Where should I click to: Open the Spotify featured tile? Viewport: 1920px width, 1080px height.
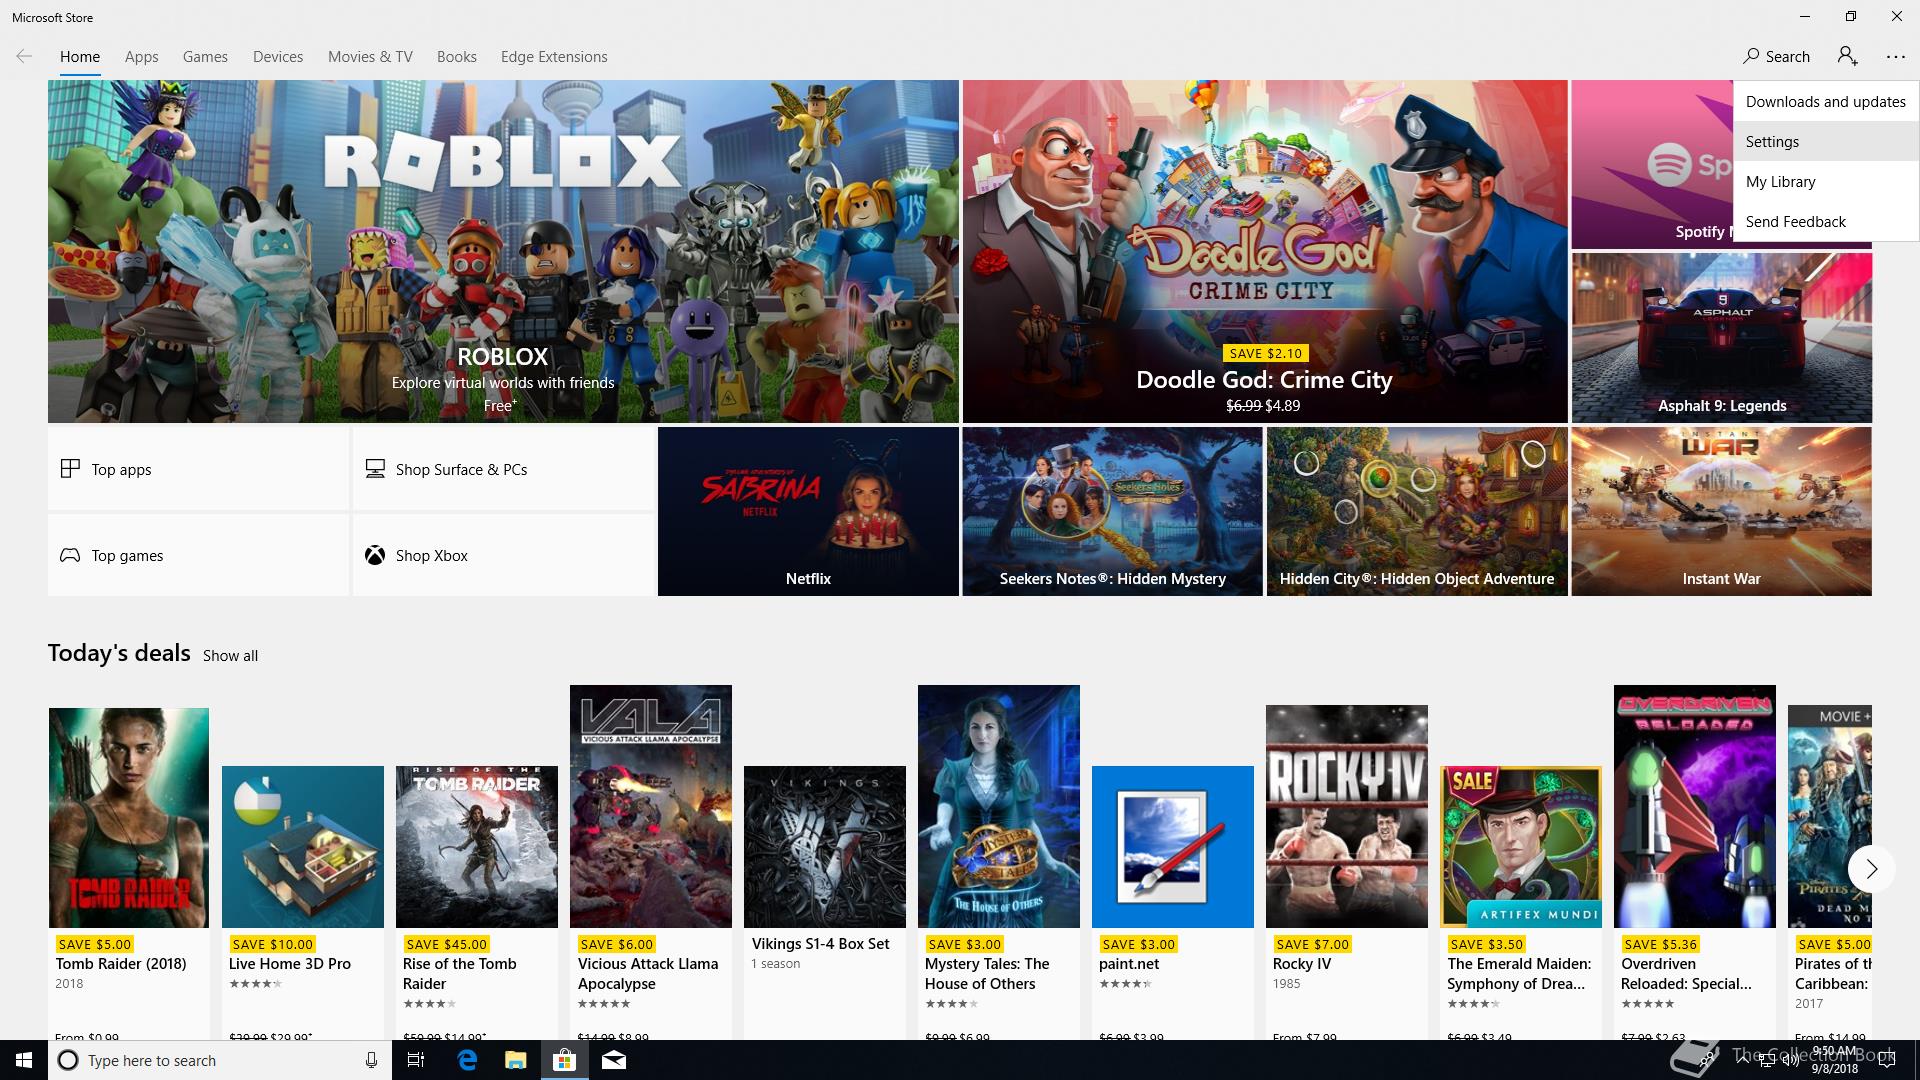tap(1652, 165)
